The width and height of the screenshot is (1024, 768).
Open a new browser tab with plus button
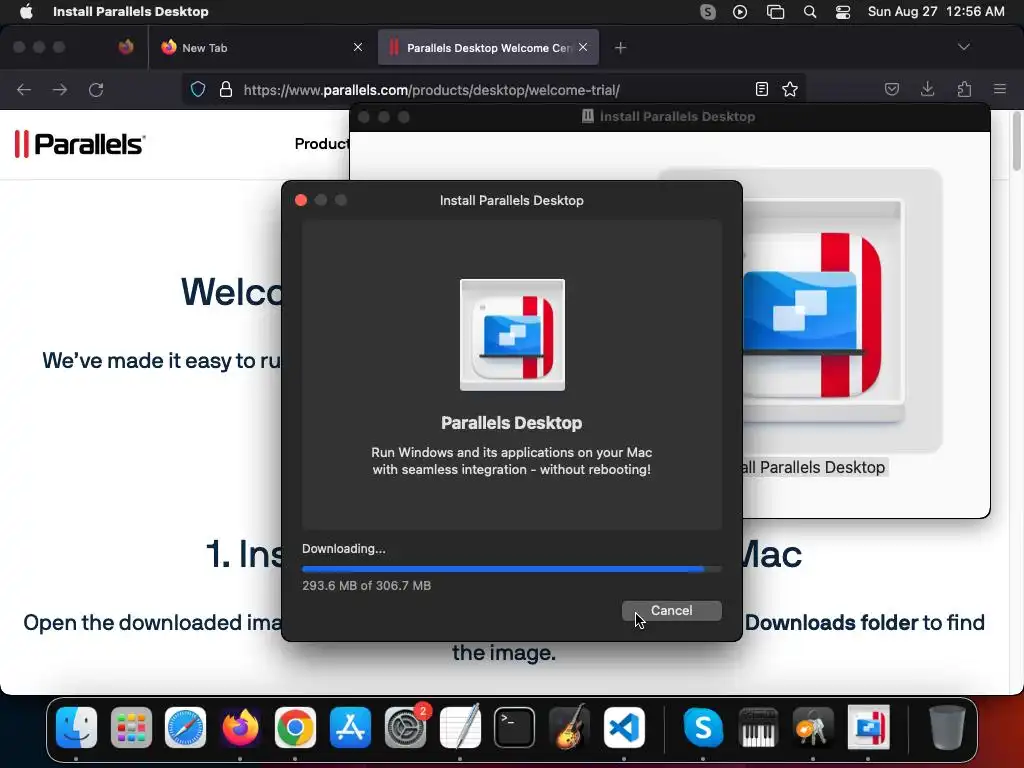[620, 48]
